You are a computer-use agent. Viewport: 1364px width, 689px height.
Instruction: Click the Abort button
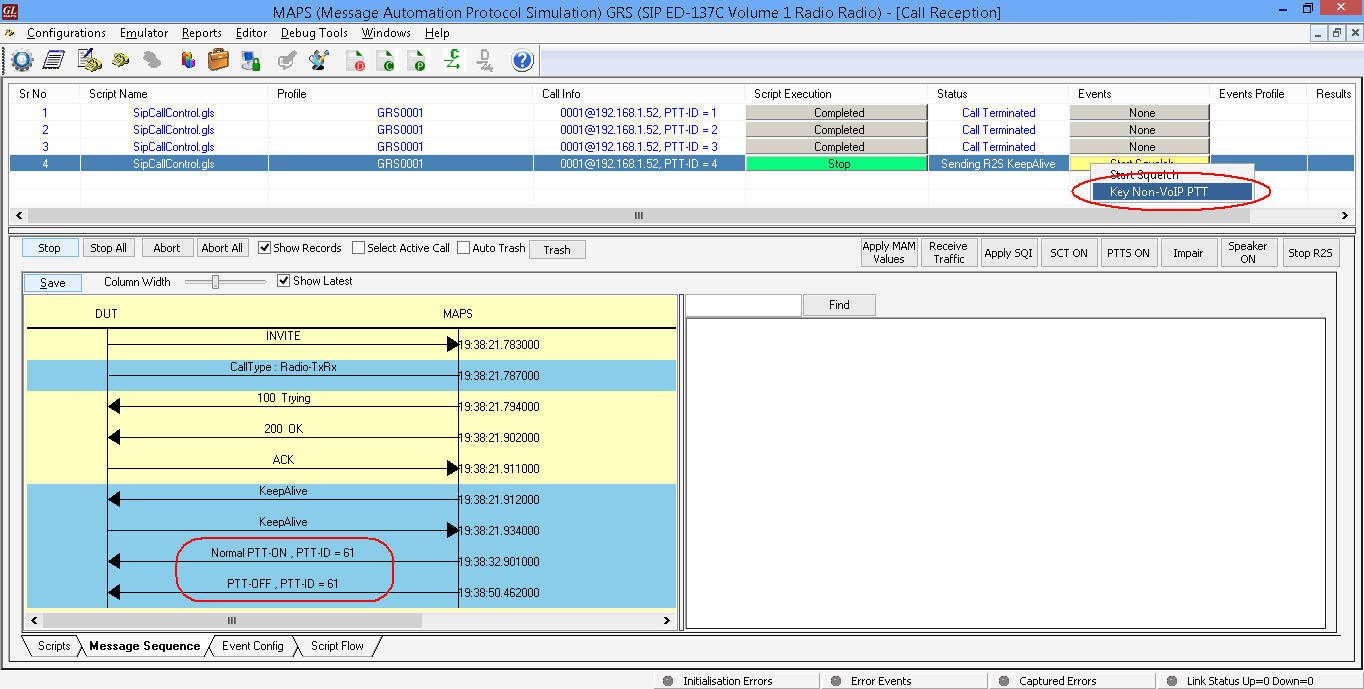pyautogui.click(x=167, y=248)
